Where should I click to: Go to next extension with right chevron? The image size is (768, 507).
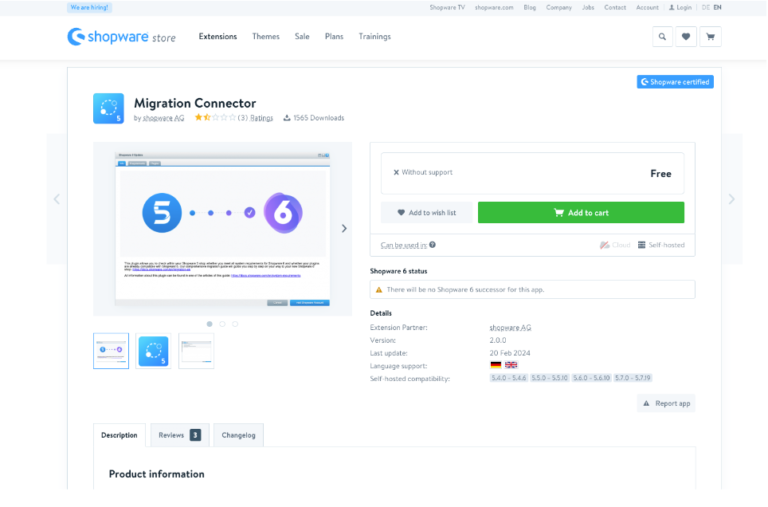(731, 199)
